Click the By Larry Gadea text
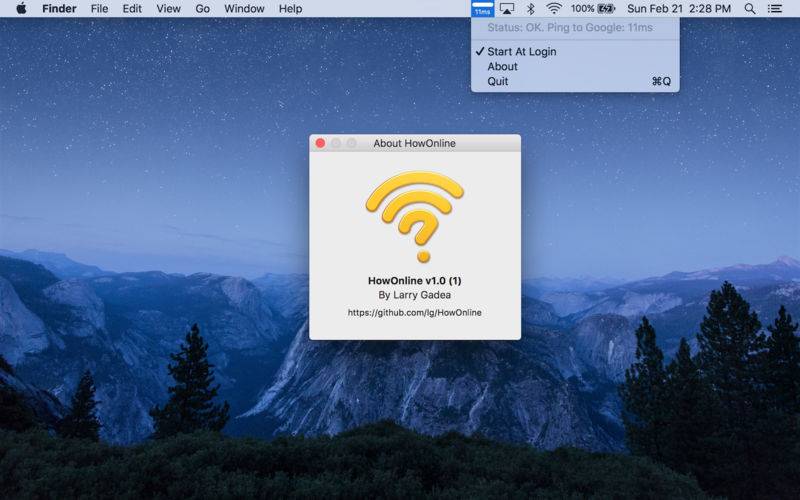Image resolution: width=800 pixels, height=500 pixels. pyautogui.click(x=415, y=295)
